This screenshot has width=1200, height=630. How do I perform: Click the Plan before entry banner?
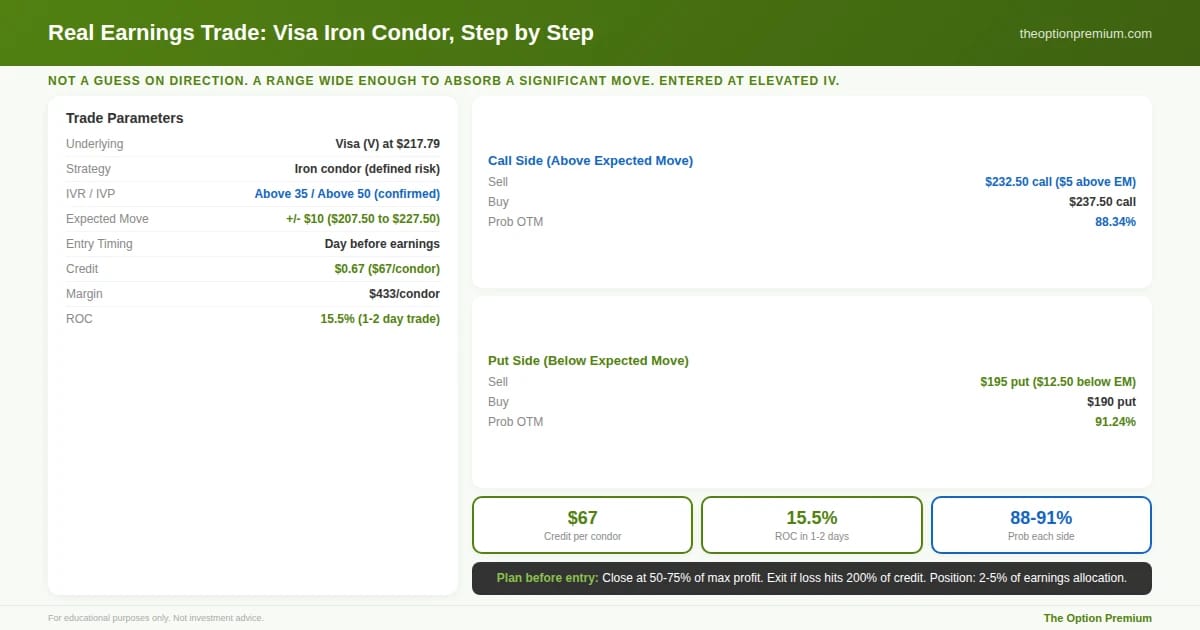811,578
